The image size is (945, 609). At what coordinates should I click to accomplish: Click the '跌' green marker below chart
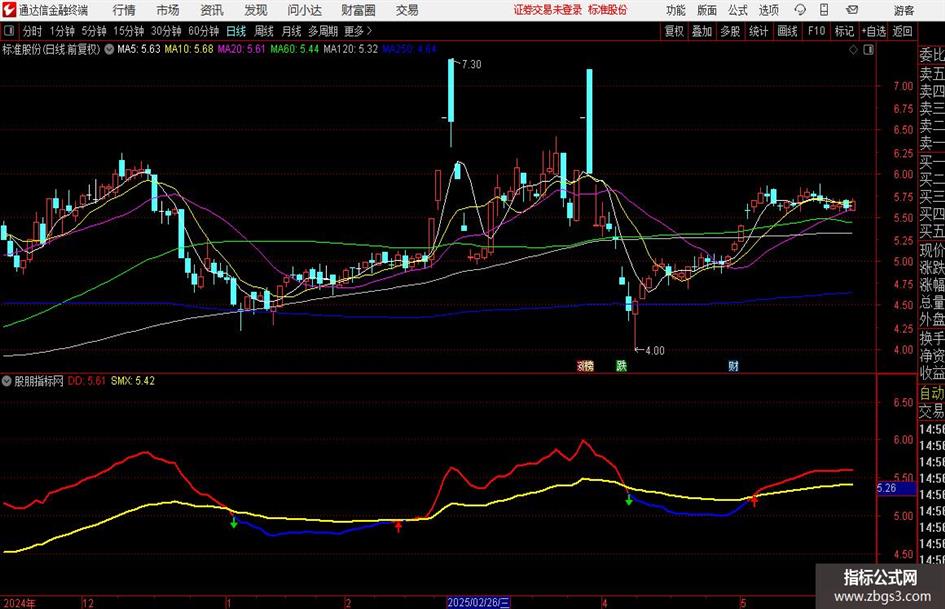pos(621,365)
